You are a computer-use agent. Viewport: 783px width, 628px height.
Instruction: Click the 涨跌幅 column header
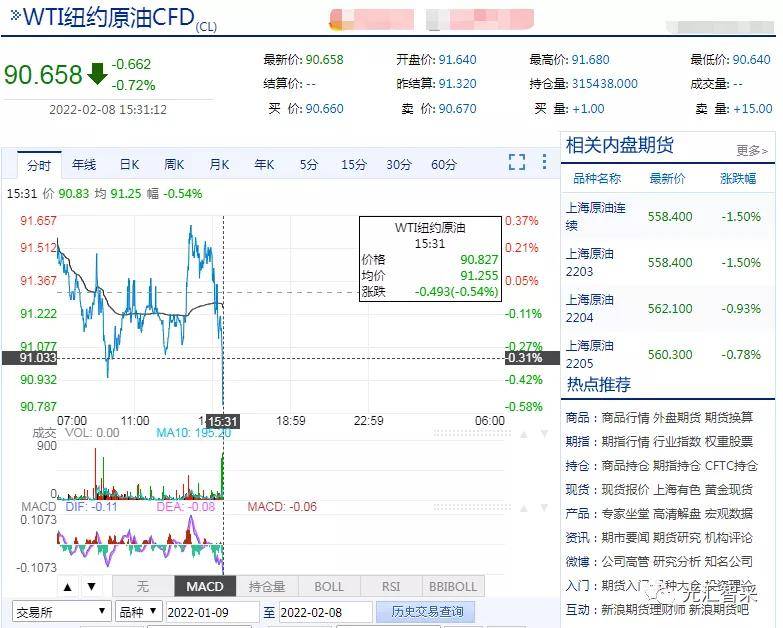[x=738, y=178]
